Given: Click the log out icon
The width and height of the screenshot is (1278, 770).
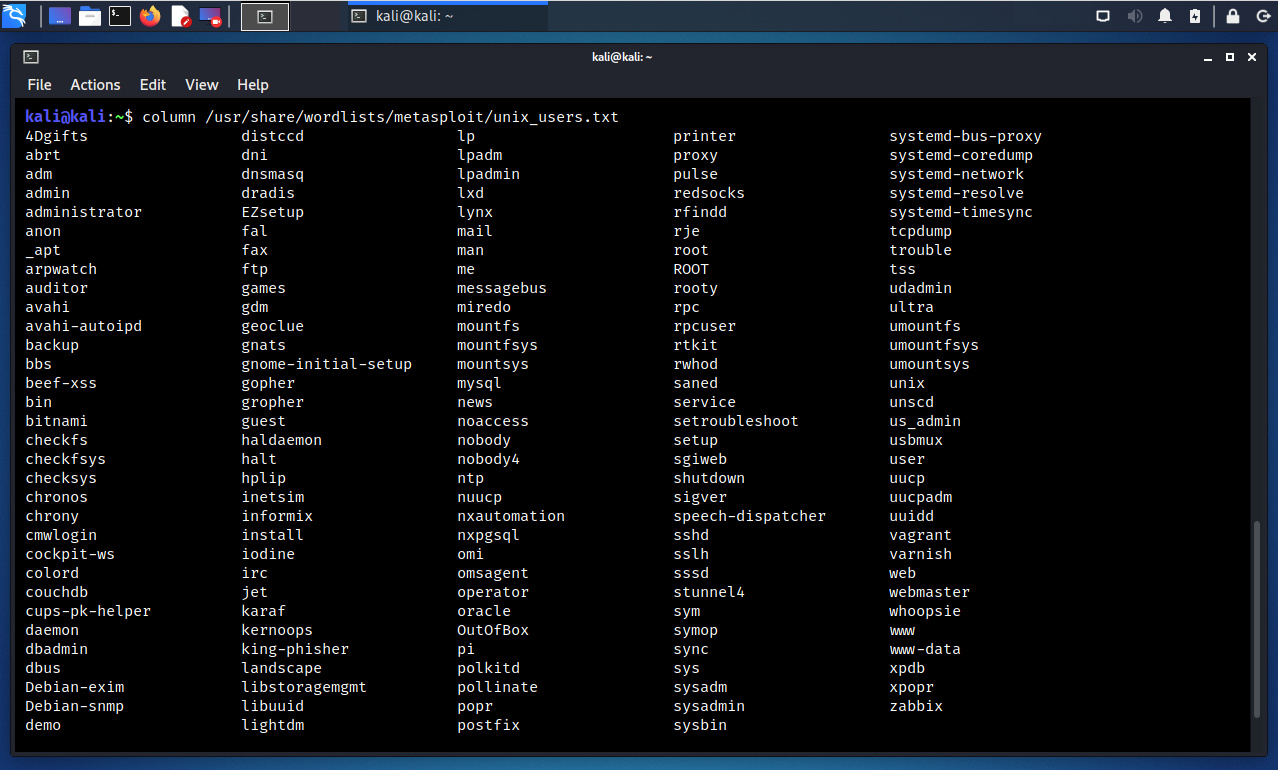Looking at the screenshot, I should pos(1261,16).
